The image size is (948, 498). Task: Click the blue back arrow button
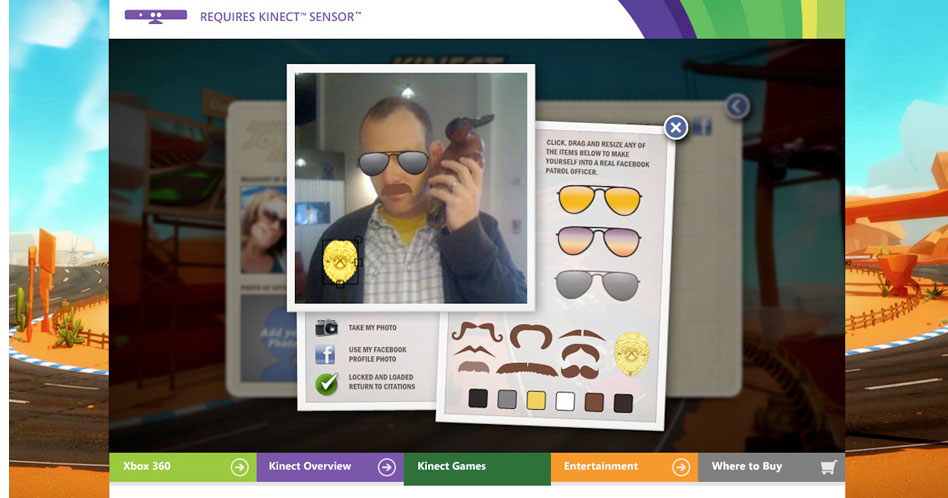click(x=737, y=107)
